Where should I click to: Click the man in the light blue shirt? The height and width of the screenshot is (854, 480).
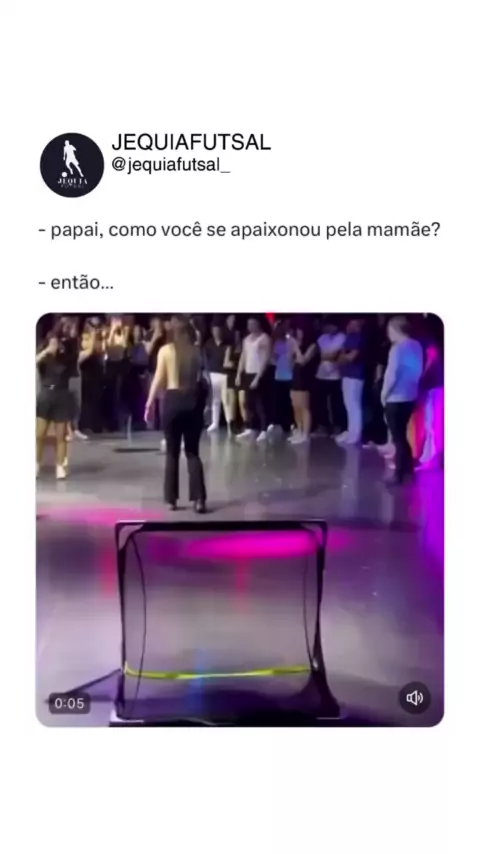(402, 400)
